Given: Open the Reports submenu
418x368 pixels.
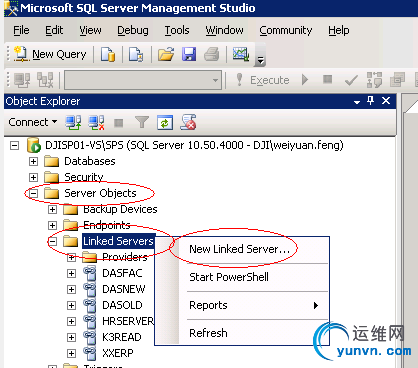Looking at the screenshot, I should coord(253,305).
